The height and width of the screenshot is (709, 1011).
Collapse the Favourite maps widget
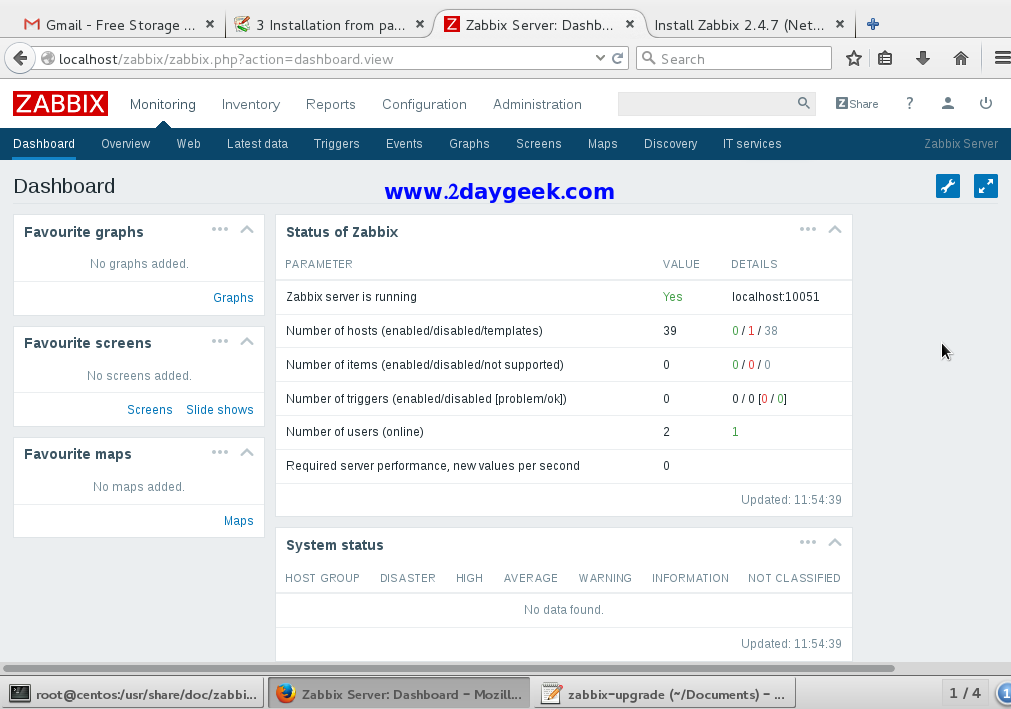tap(247, 452)
